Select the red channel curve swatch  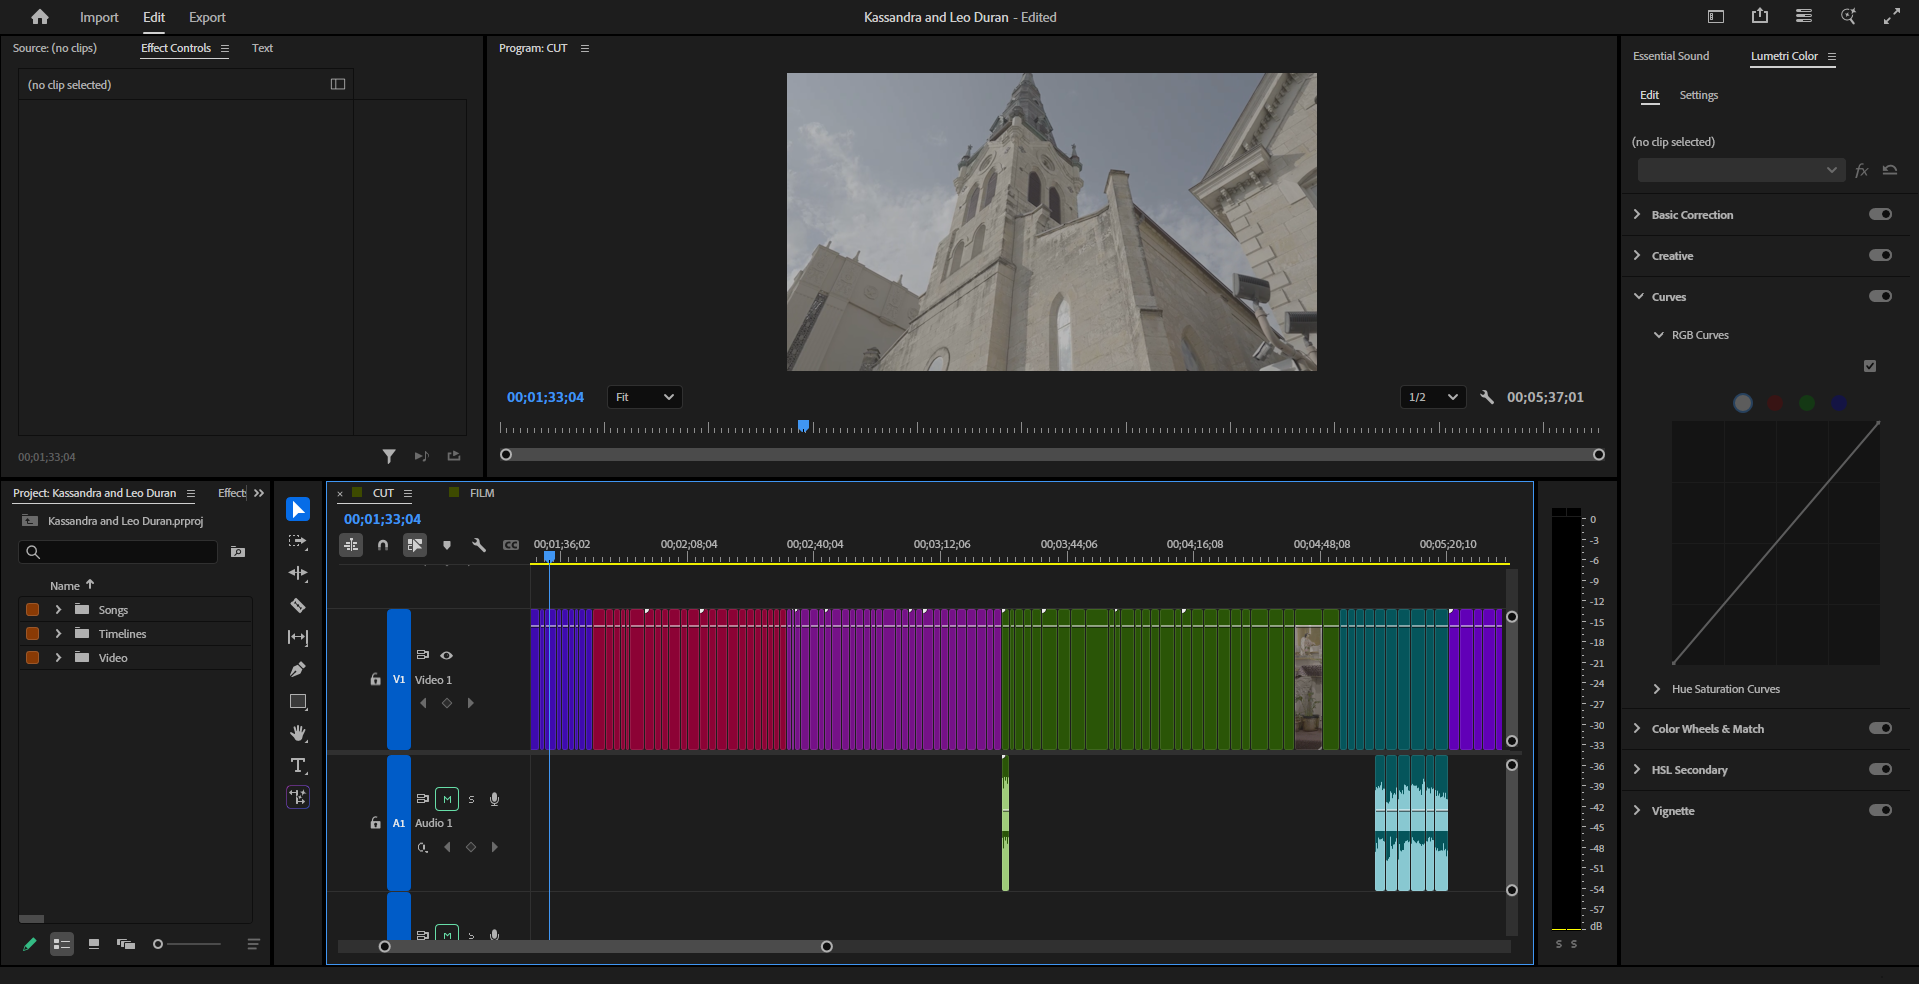[1775, 403]
